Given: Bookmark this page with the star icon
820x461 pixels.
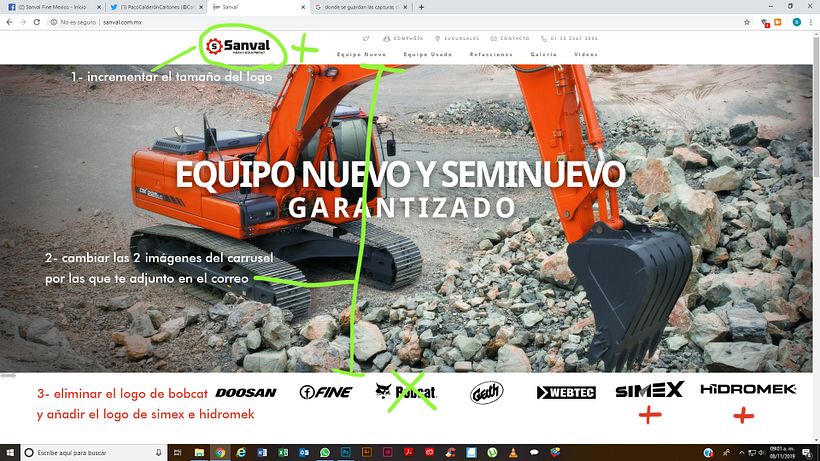Looking at the screenshot, I should pyautogui.click(x=747, y=21).
